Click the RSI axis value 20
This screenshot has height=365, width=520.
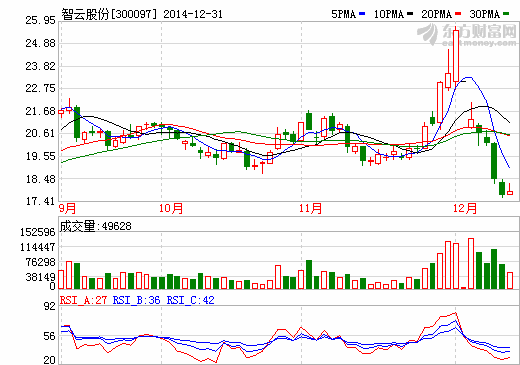click(50, 360)
